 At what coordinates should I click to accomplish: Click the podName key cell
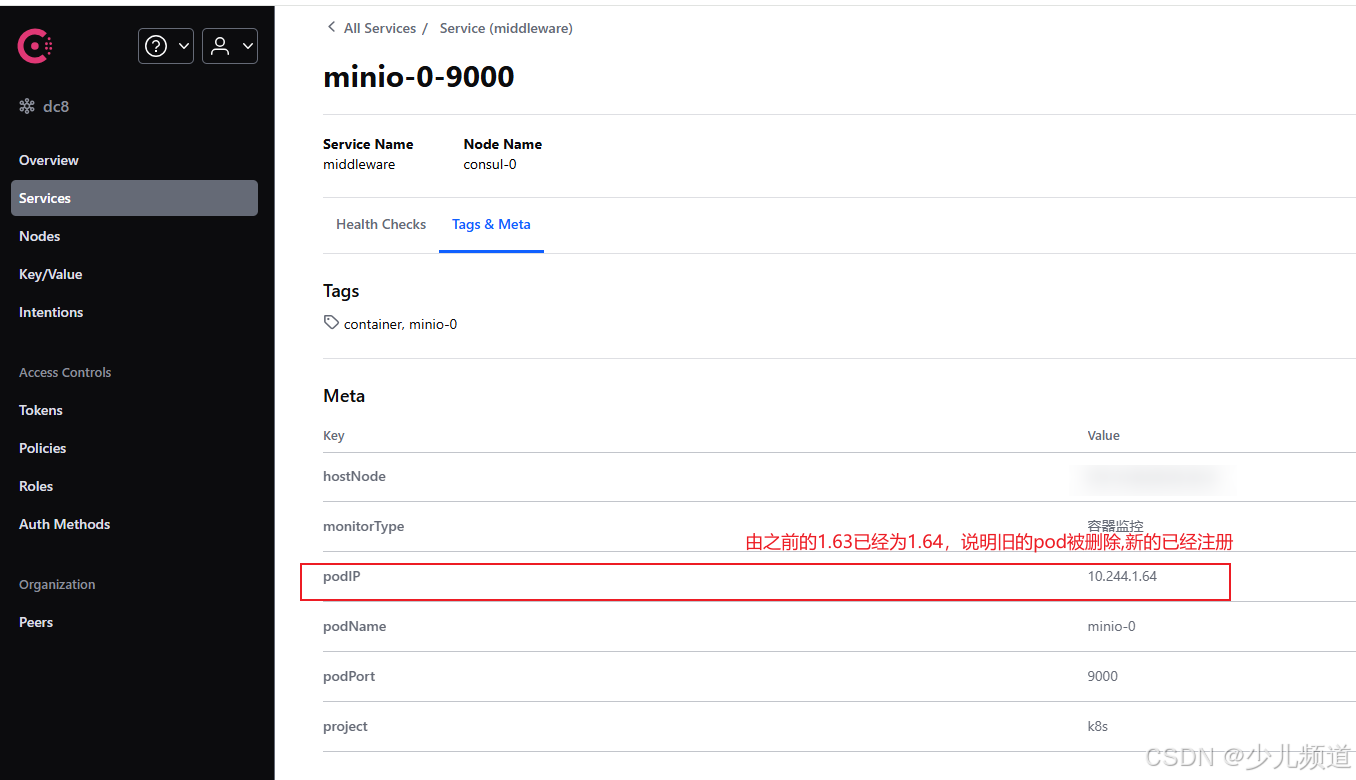coord(354,626)
